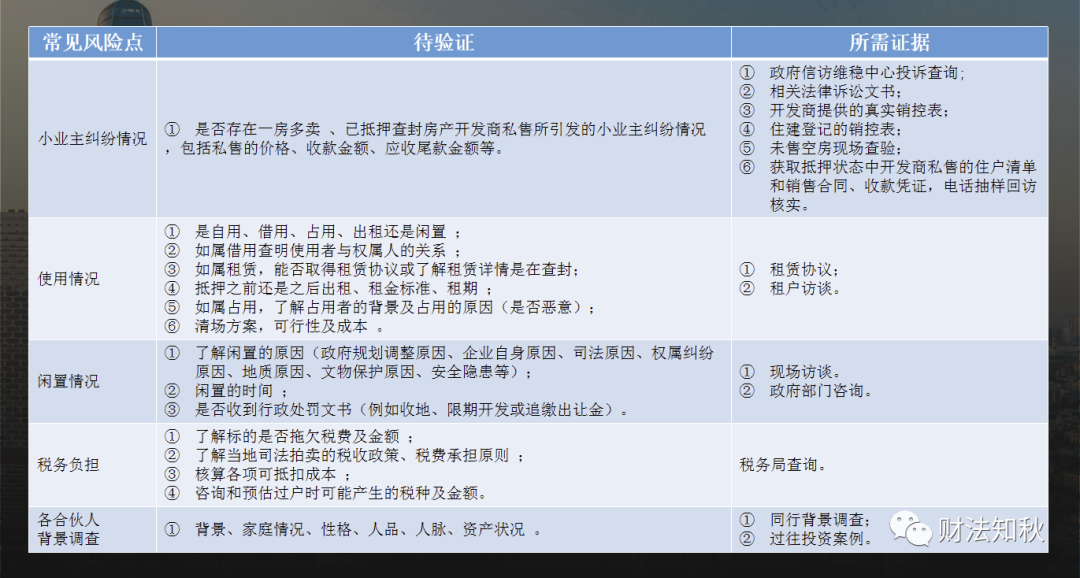Select the 租赁协议 evidence item
1080x578 pixels.
point(804,270)
